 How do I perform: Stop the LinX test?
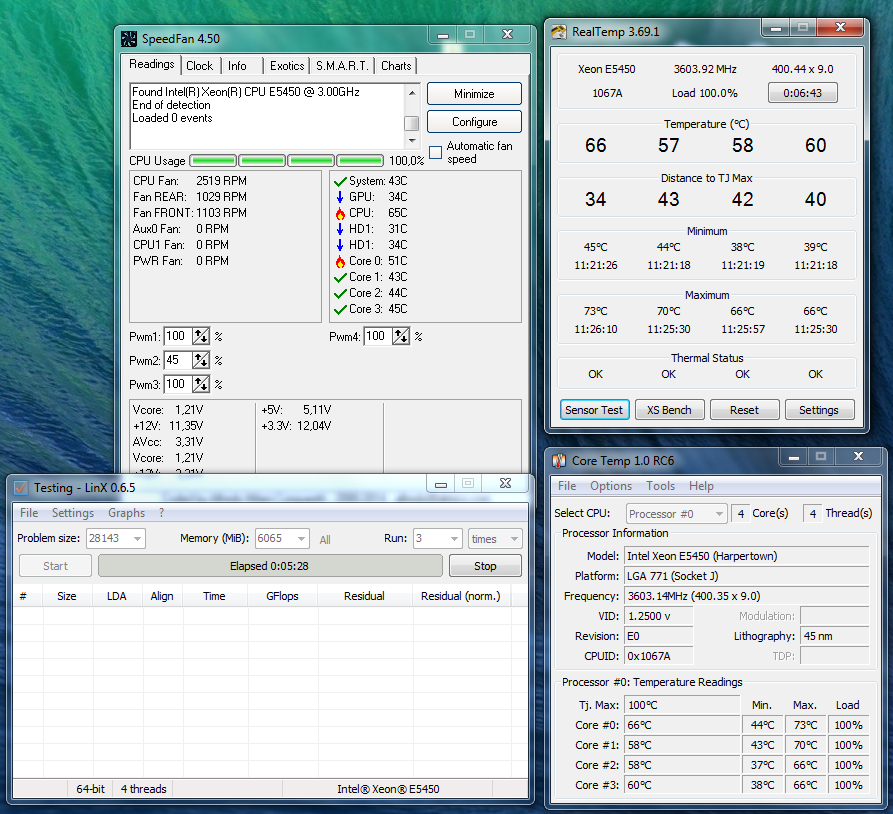coord(485,566)
